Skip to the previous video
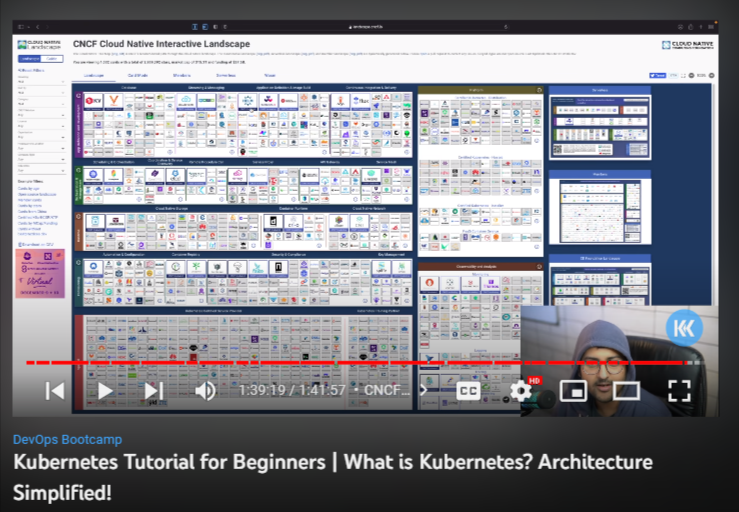The image size is (739, 512). point(55,391)
